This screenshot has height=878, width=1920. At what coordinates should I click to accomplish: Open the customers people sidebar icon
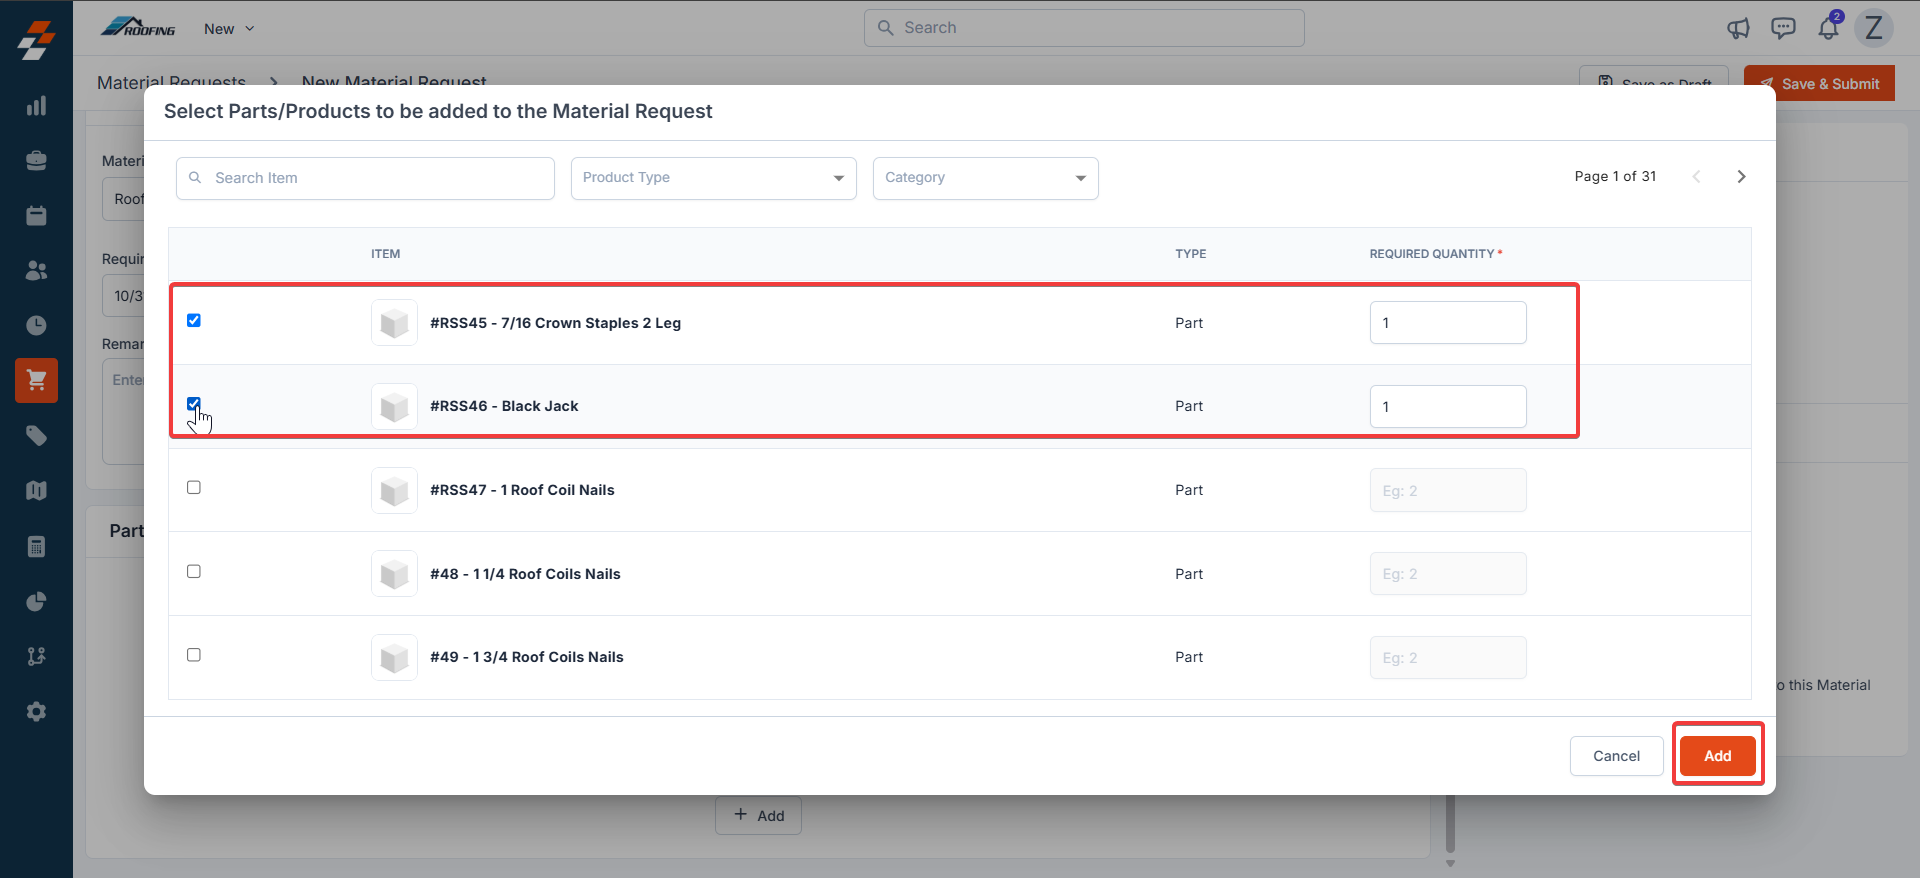click(x=36, y=271)
